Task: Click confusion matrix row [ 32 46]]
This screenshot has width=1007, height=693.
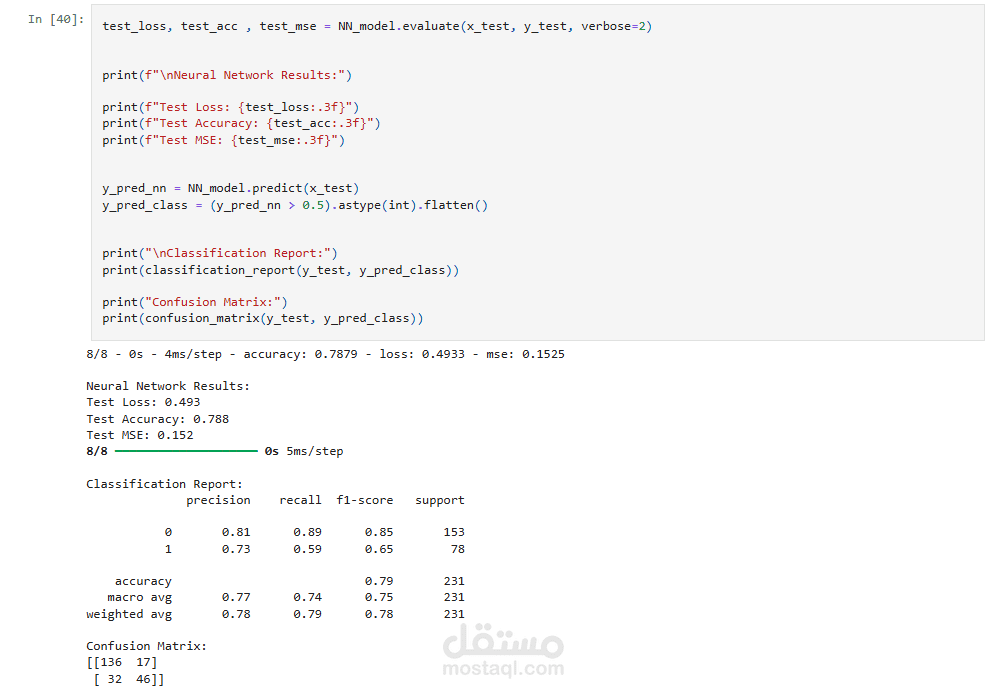Action: coord(128,679)
